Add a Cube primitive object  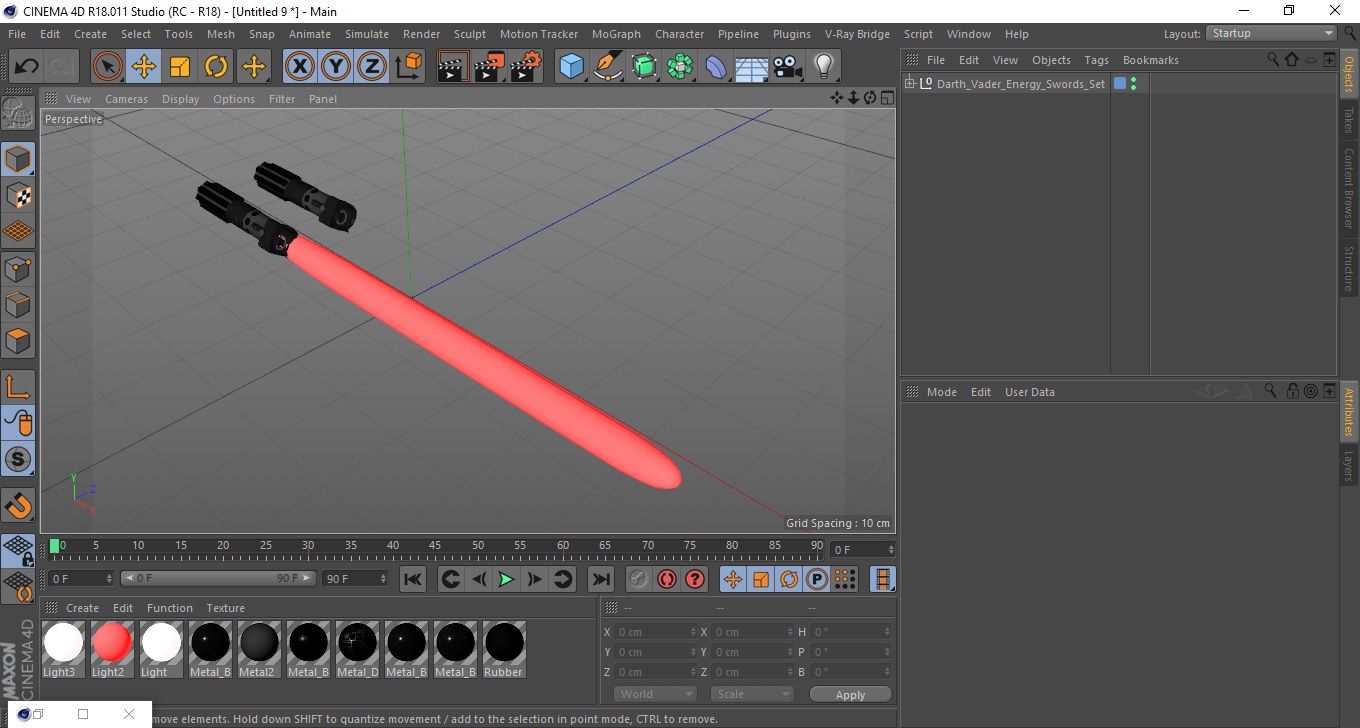pos(572,67)
